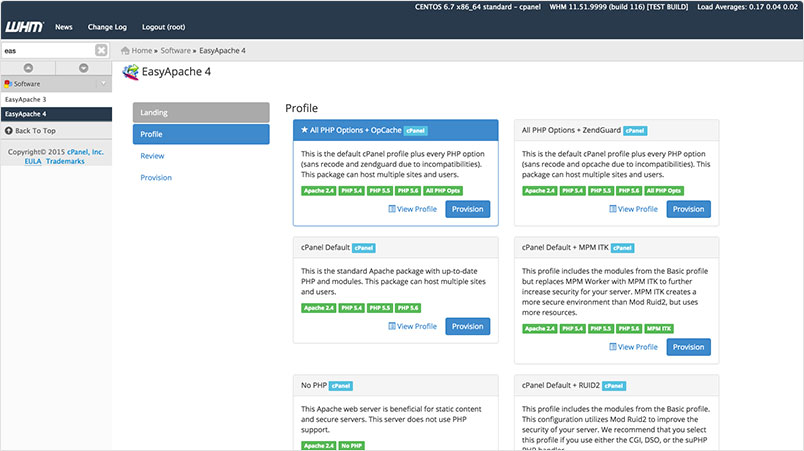Click the cPanel tag on cPanel Default + MPM ITK

click(622, 248)
